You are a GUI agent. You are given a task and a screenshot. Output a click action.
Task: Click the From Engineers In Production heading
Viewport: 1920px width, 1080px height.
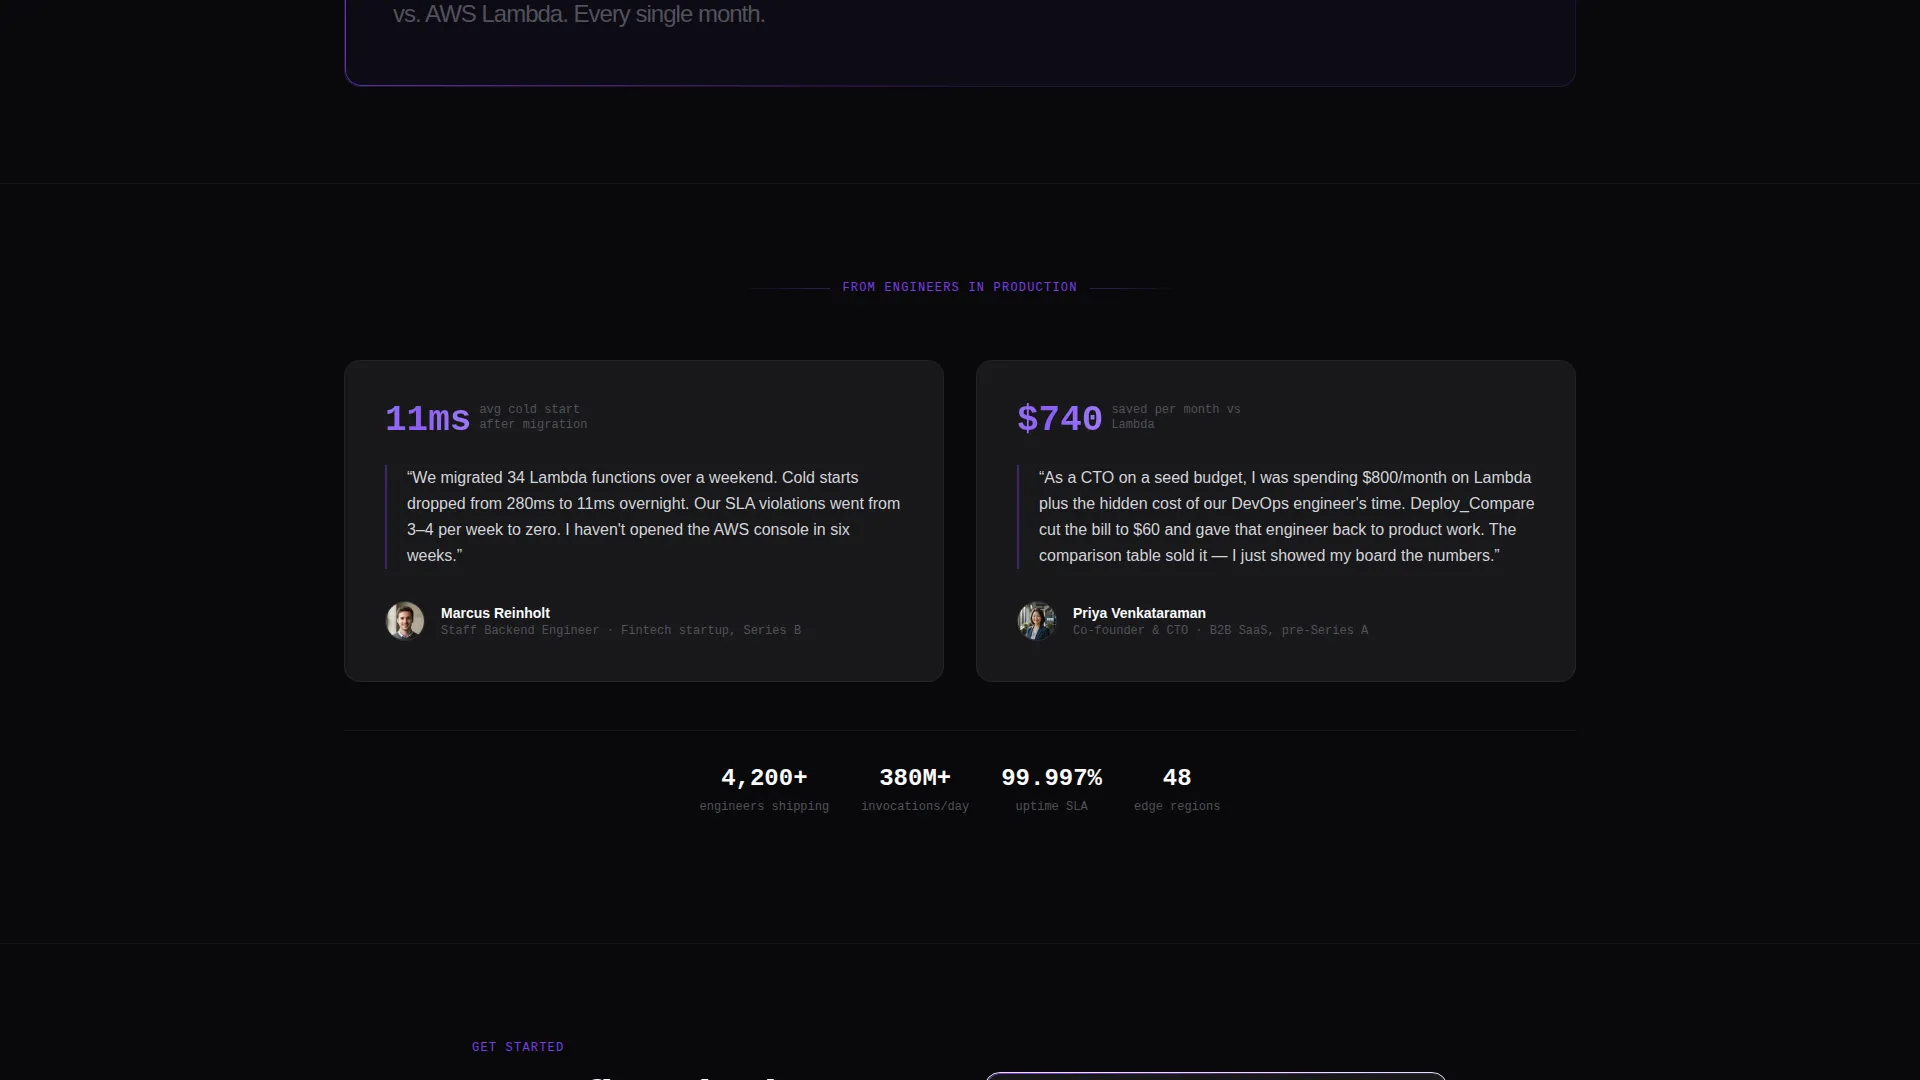(959, 287)
